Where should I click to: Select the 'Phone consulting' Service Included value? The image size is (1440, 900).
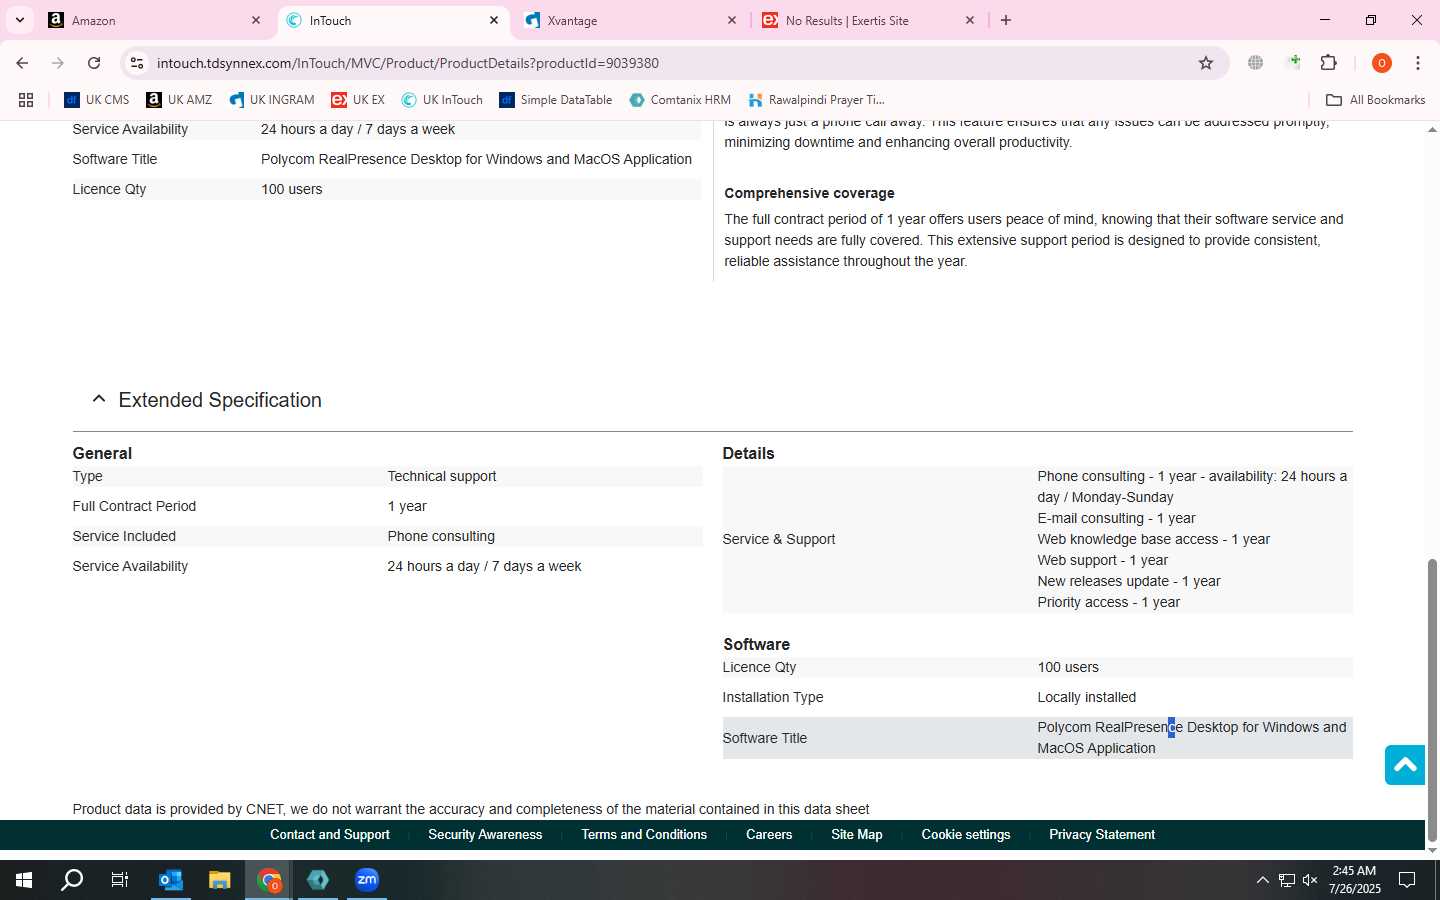(441, 536)
